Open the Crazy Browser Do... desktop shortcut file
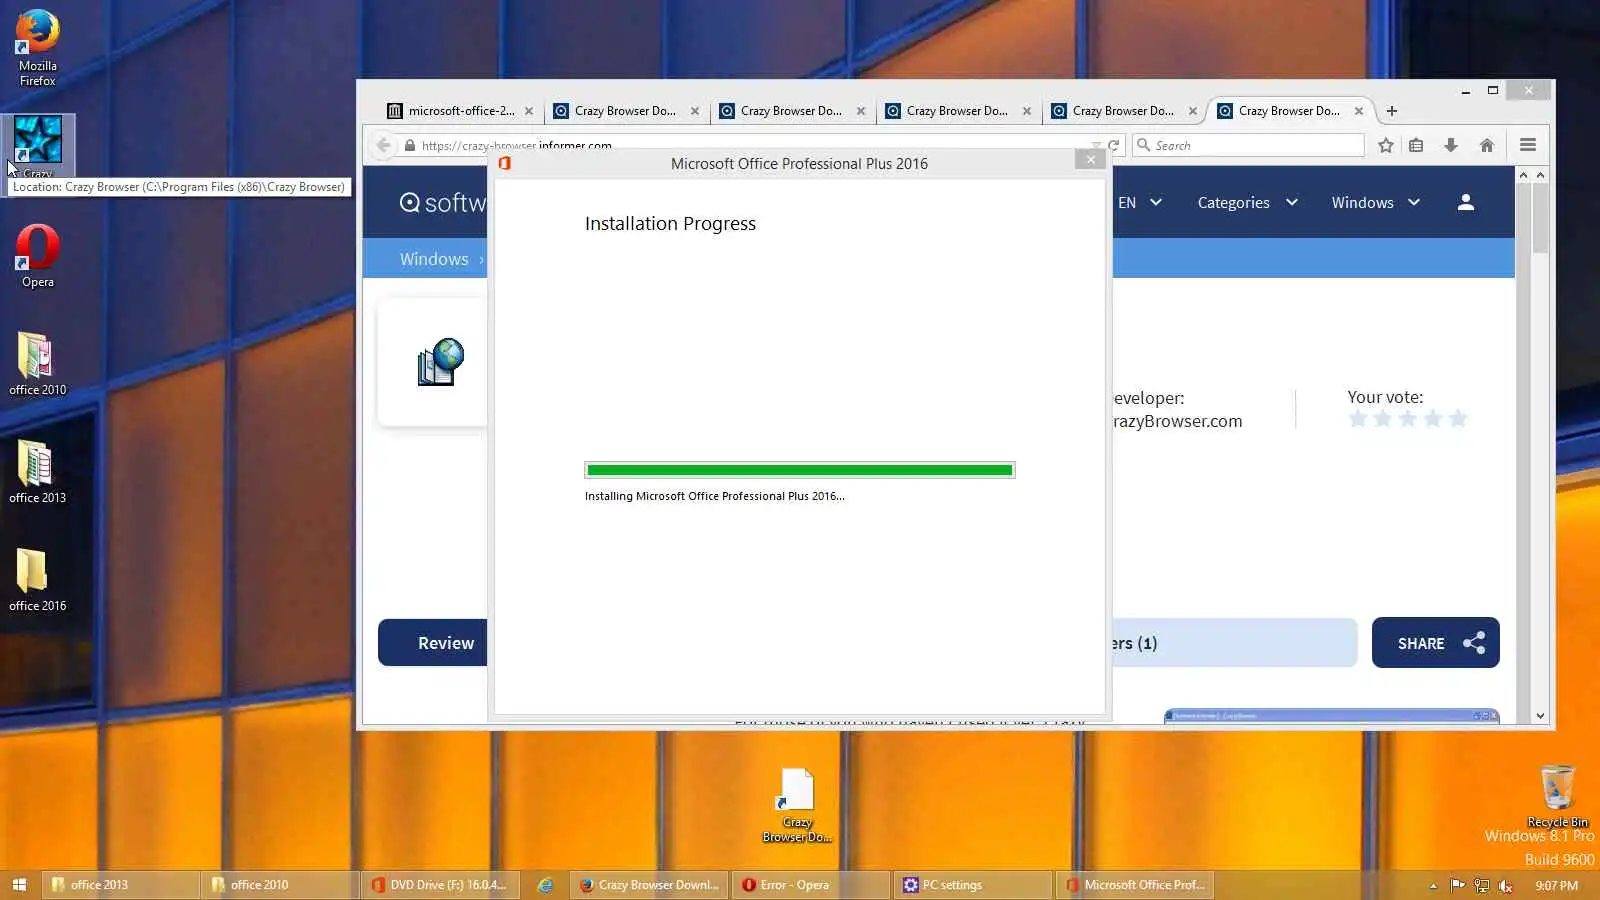The image size is (1600, 900). tap(797, 805)
